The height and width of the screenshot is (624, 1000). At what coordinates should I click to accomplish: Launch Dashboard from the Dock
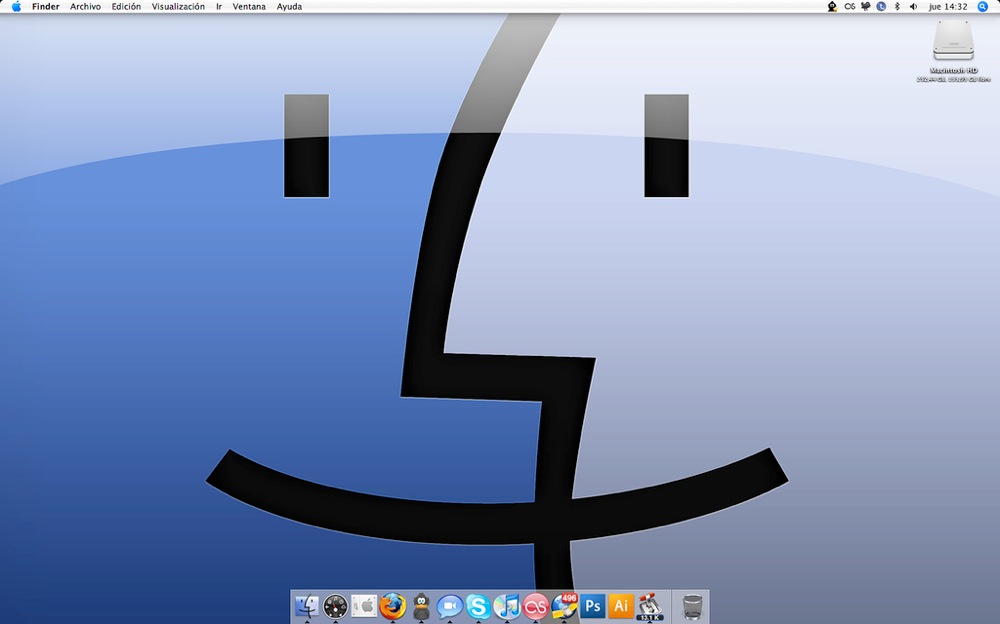[335, 606]
